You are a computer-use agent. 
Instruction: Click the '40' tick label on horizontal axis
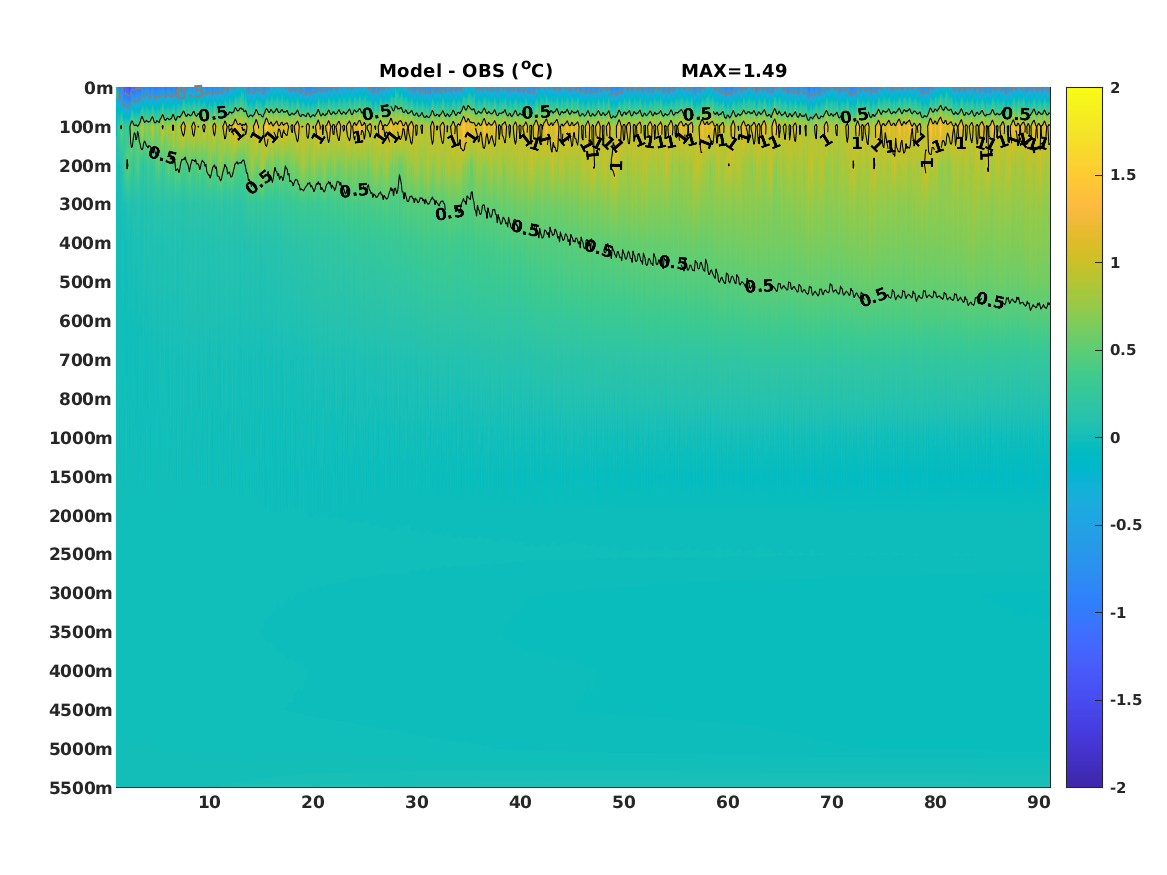pyautogui.click(x=520, y=802)
